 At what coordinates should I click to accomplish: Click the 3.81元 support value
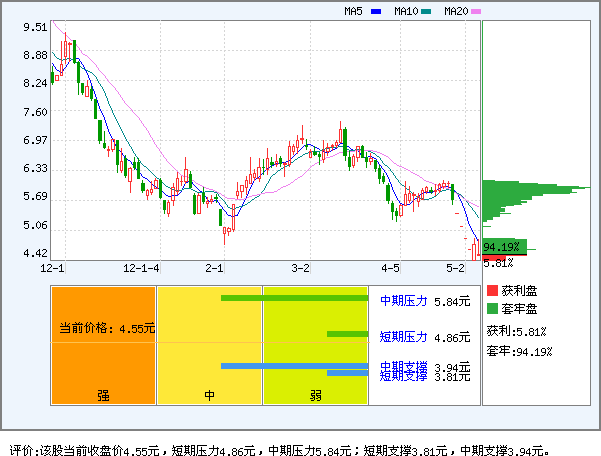(x=452, y=377)
